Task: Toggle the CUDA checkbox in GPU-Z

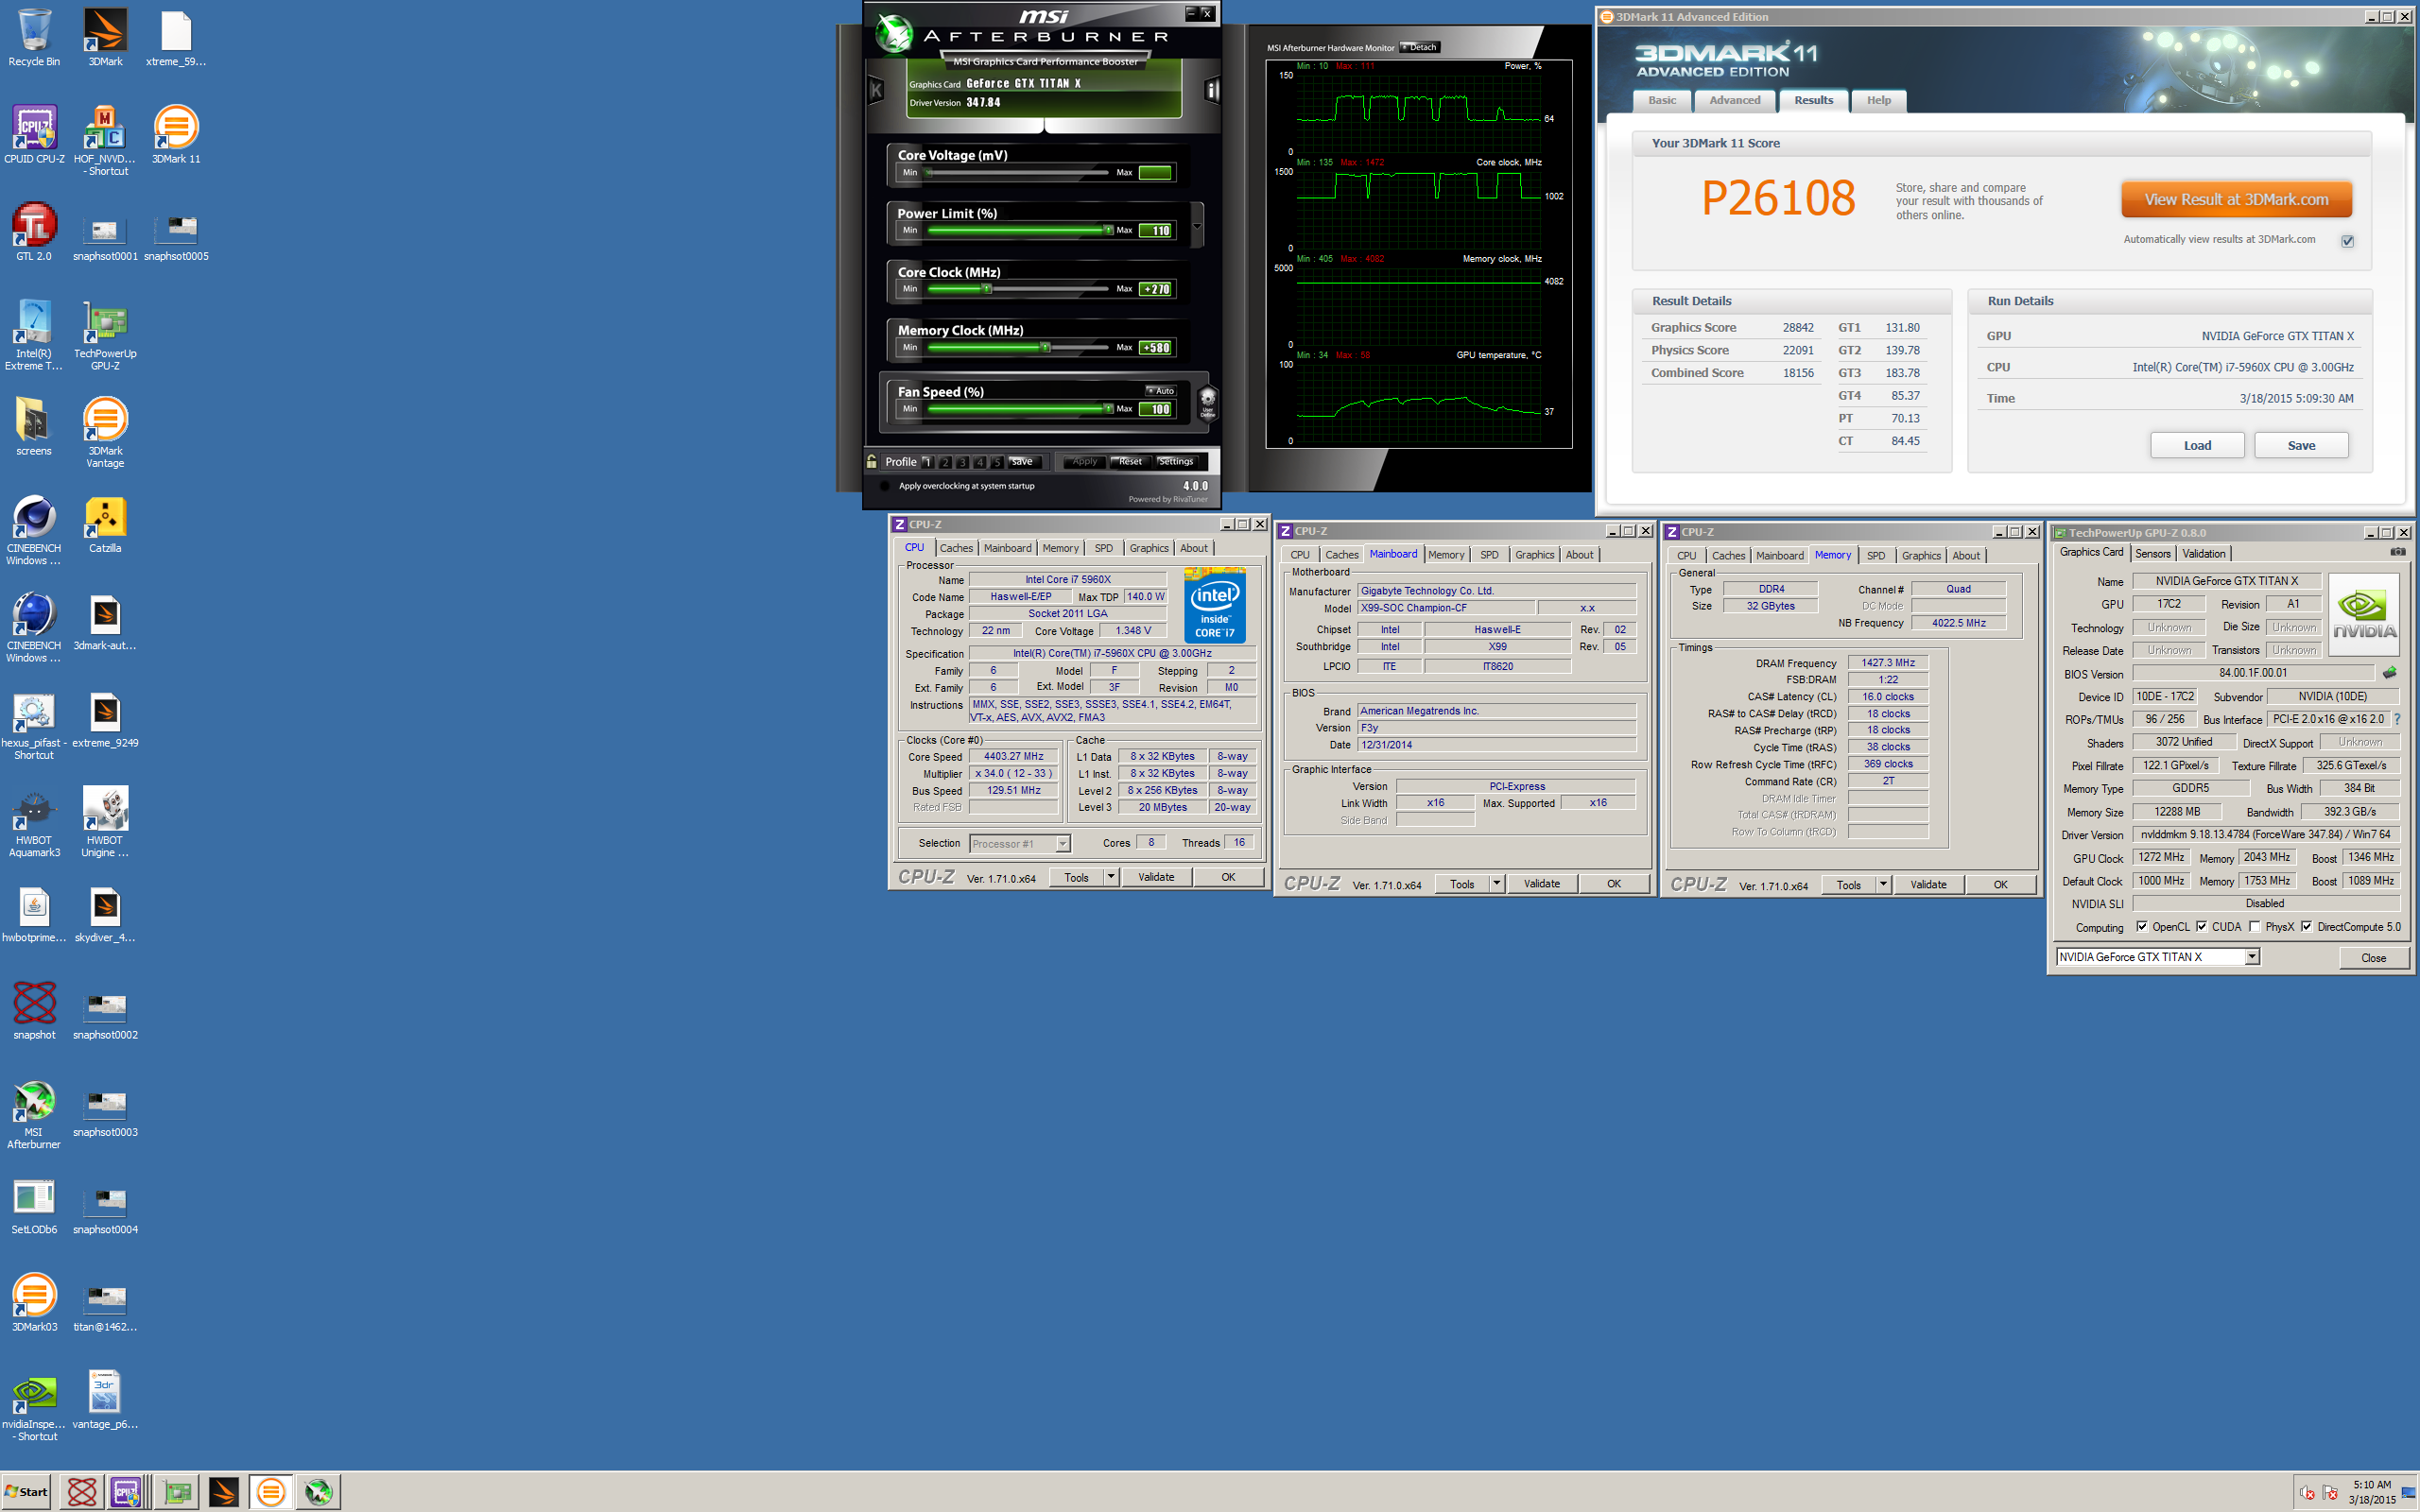Action: pos(2201,926)
